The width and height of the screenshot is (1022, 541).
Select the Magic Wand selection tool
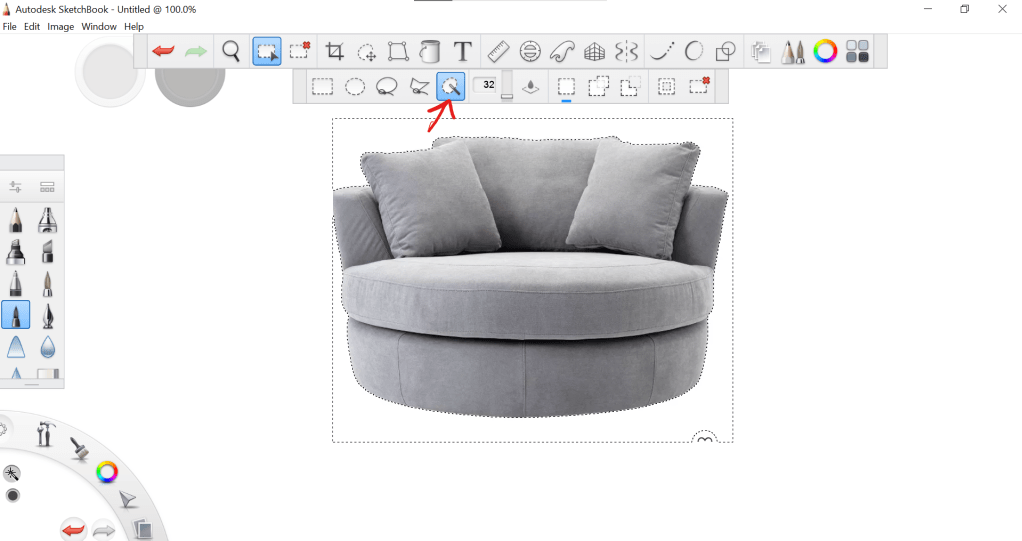451,86
